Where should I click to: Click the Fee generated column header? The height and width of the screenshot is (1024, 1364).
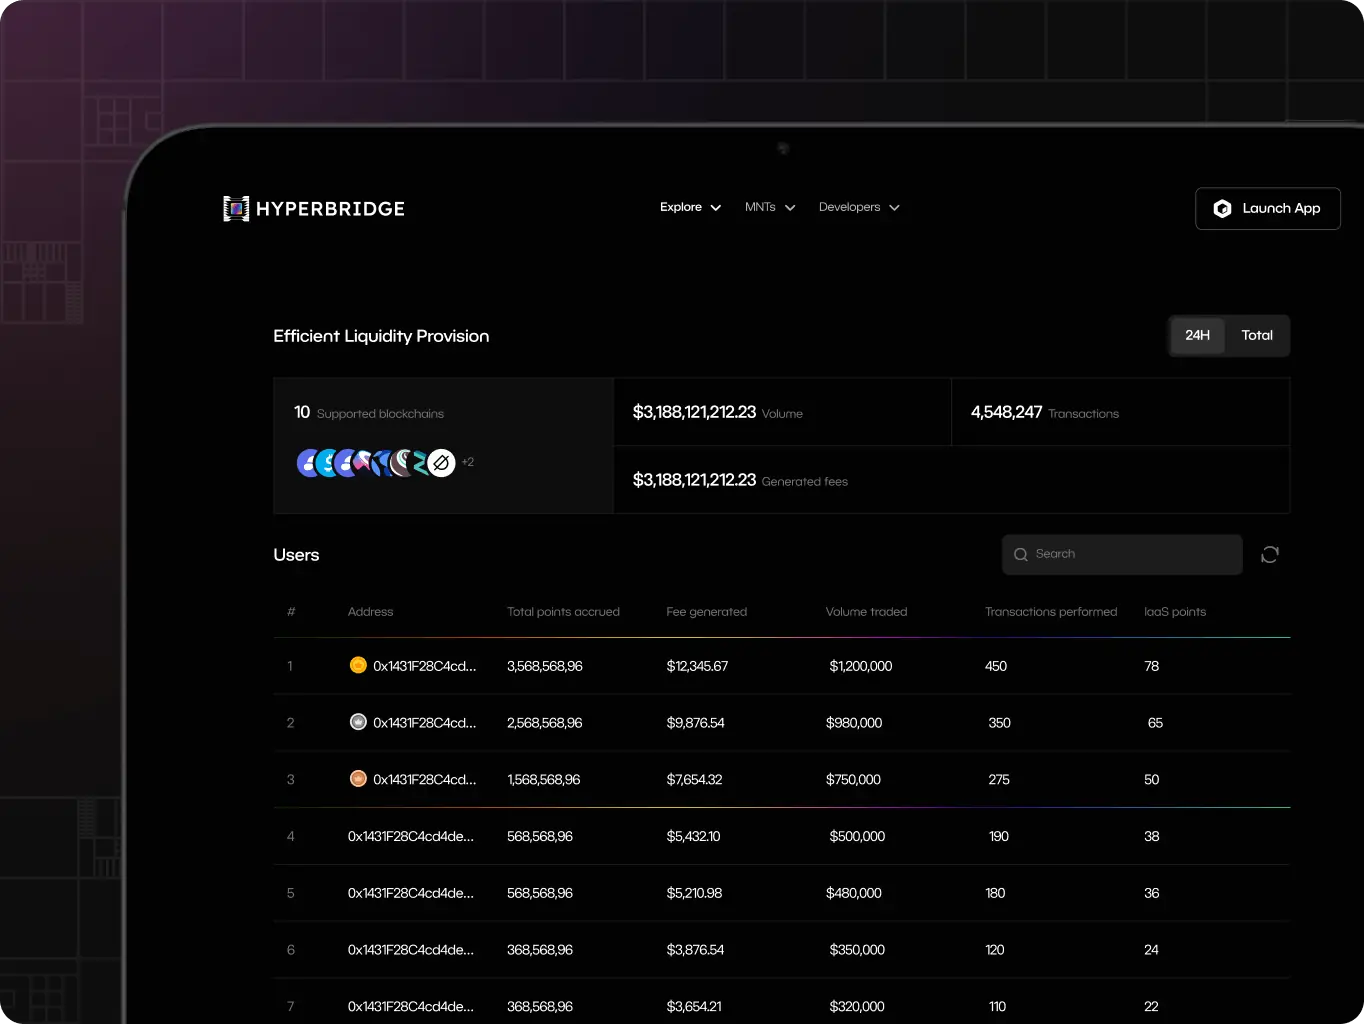pos(707,611)
